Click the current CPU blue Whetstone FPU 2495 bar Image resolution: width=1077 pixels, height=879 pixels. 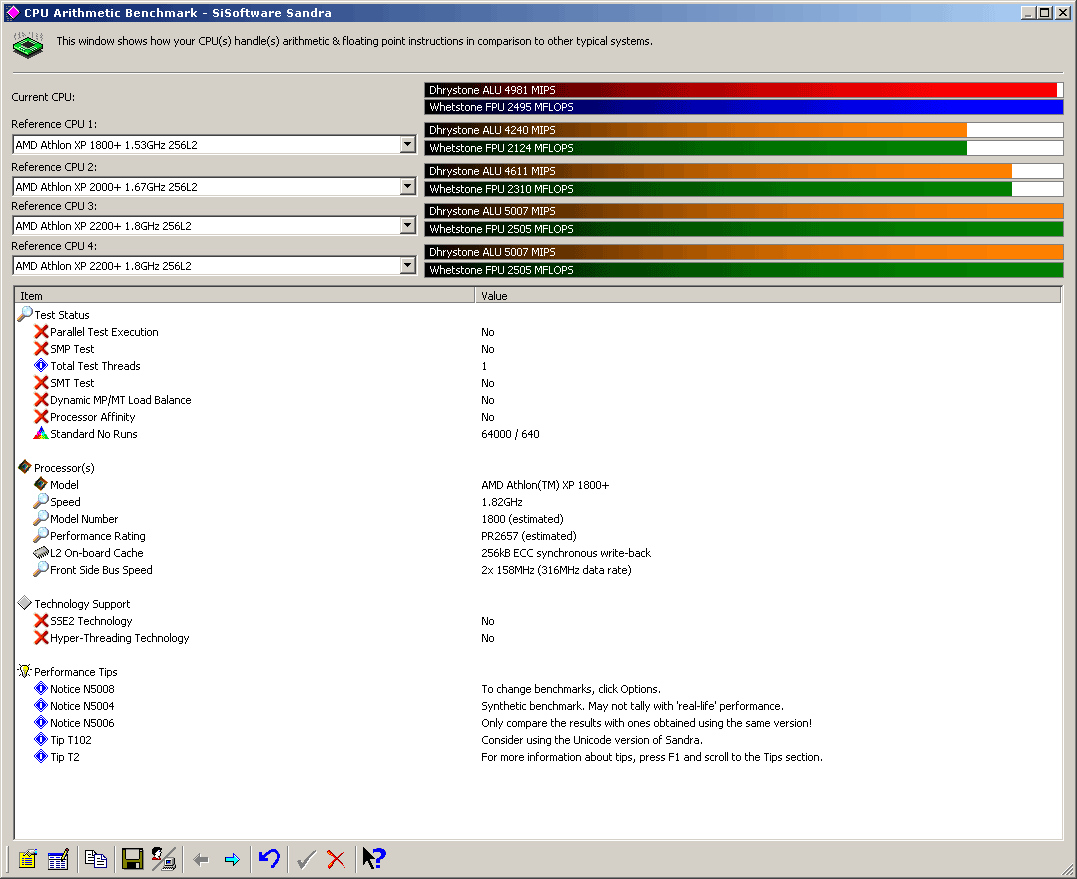[x=744, y=107]
